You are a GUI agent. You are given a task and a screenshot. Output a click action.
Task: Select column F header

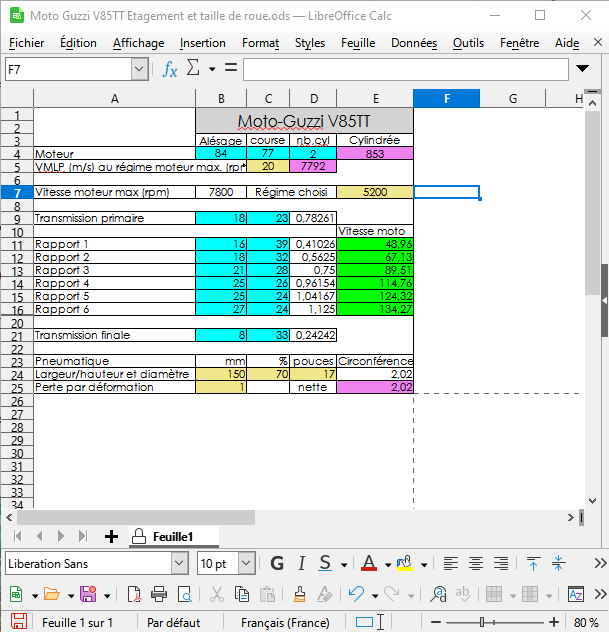447,98
